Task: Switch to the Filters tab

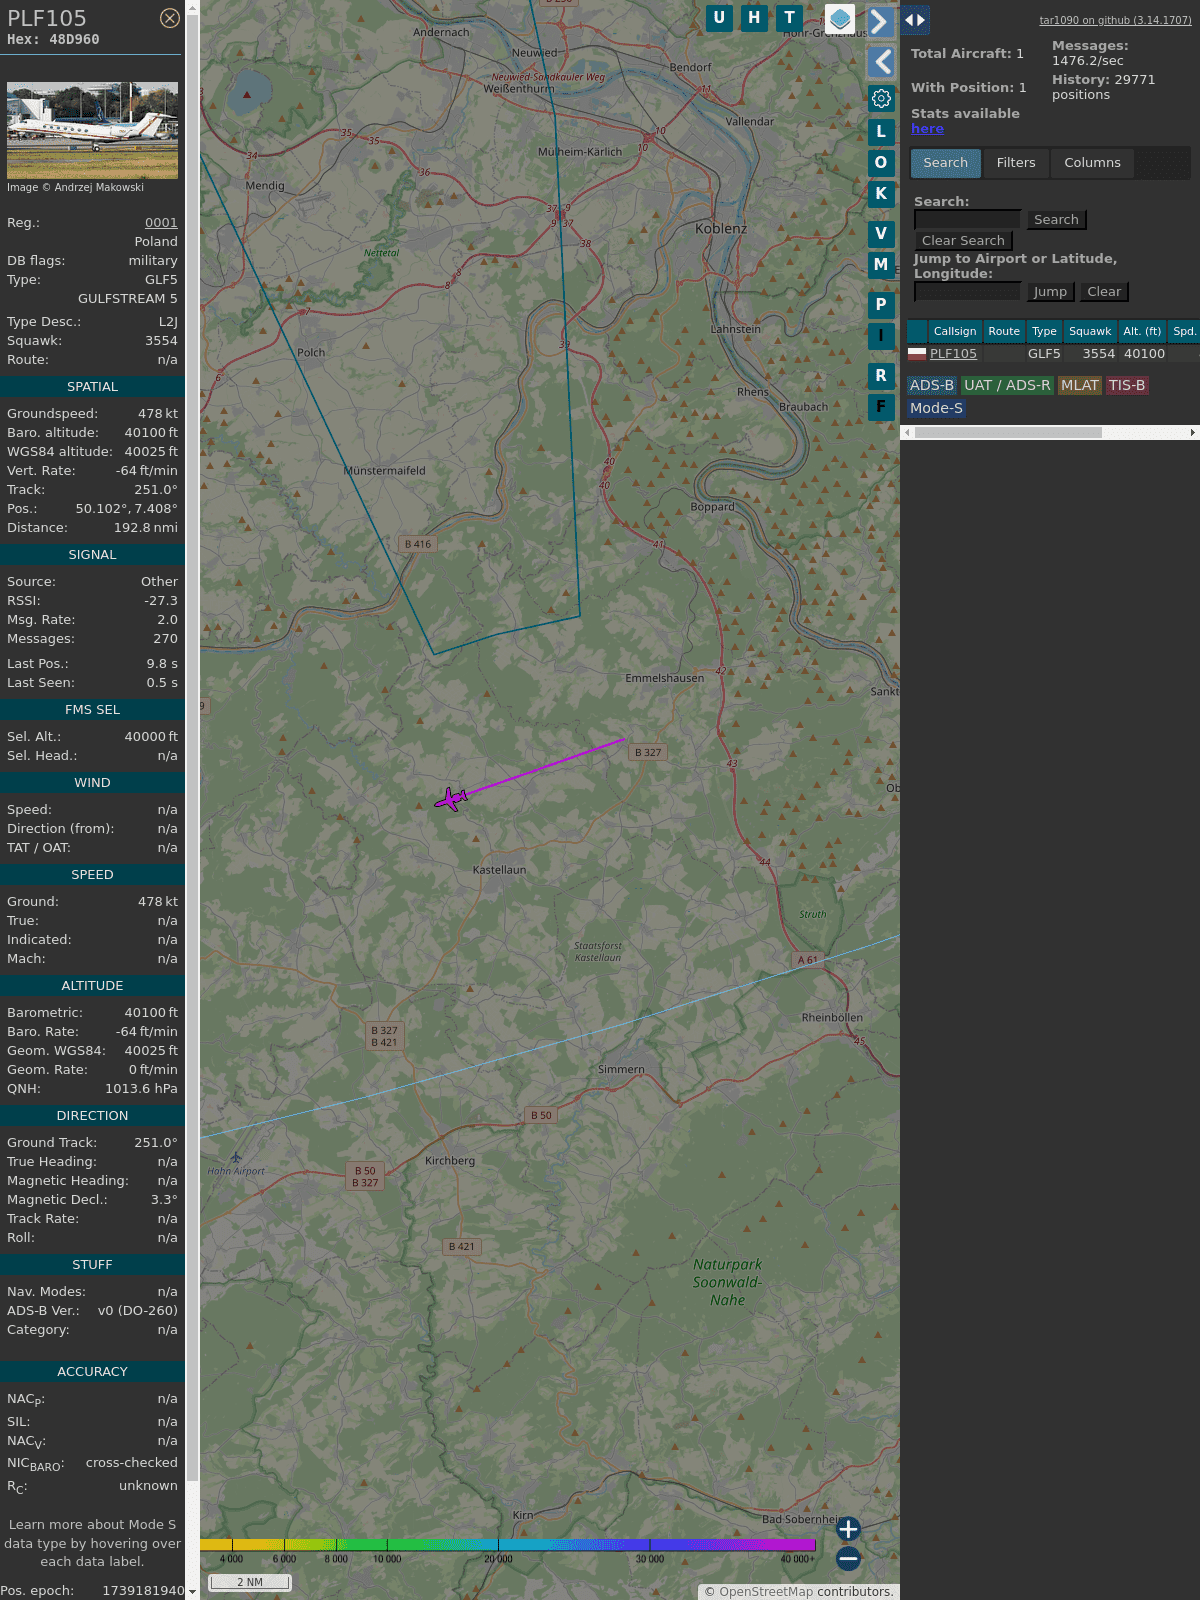Action: click(1015, 163)
